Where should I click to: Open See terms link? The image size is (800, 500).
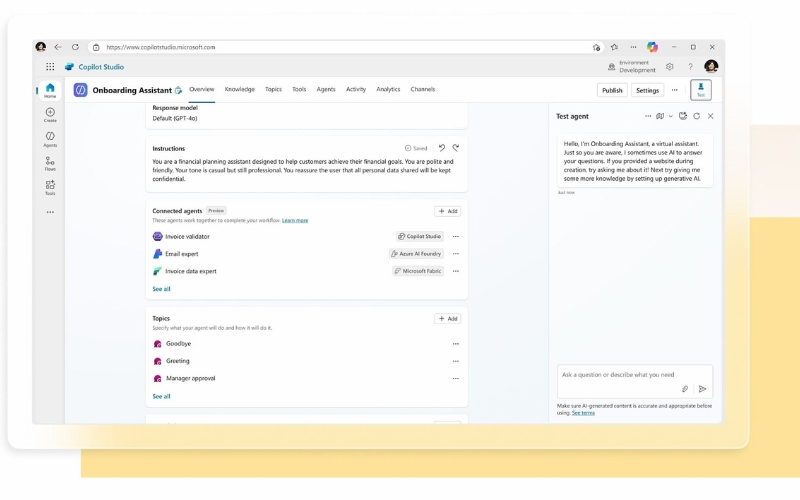583,413
